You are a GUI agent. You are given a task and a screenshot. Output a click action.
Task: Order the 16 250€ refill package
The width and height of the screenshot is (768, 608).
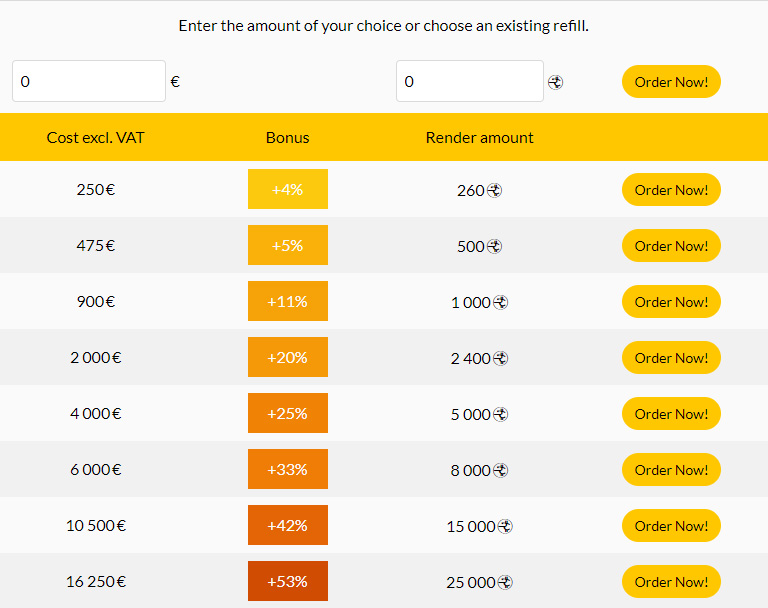(671, 582)
